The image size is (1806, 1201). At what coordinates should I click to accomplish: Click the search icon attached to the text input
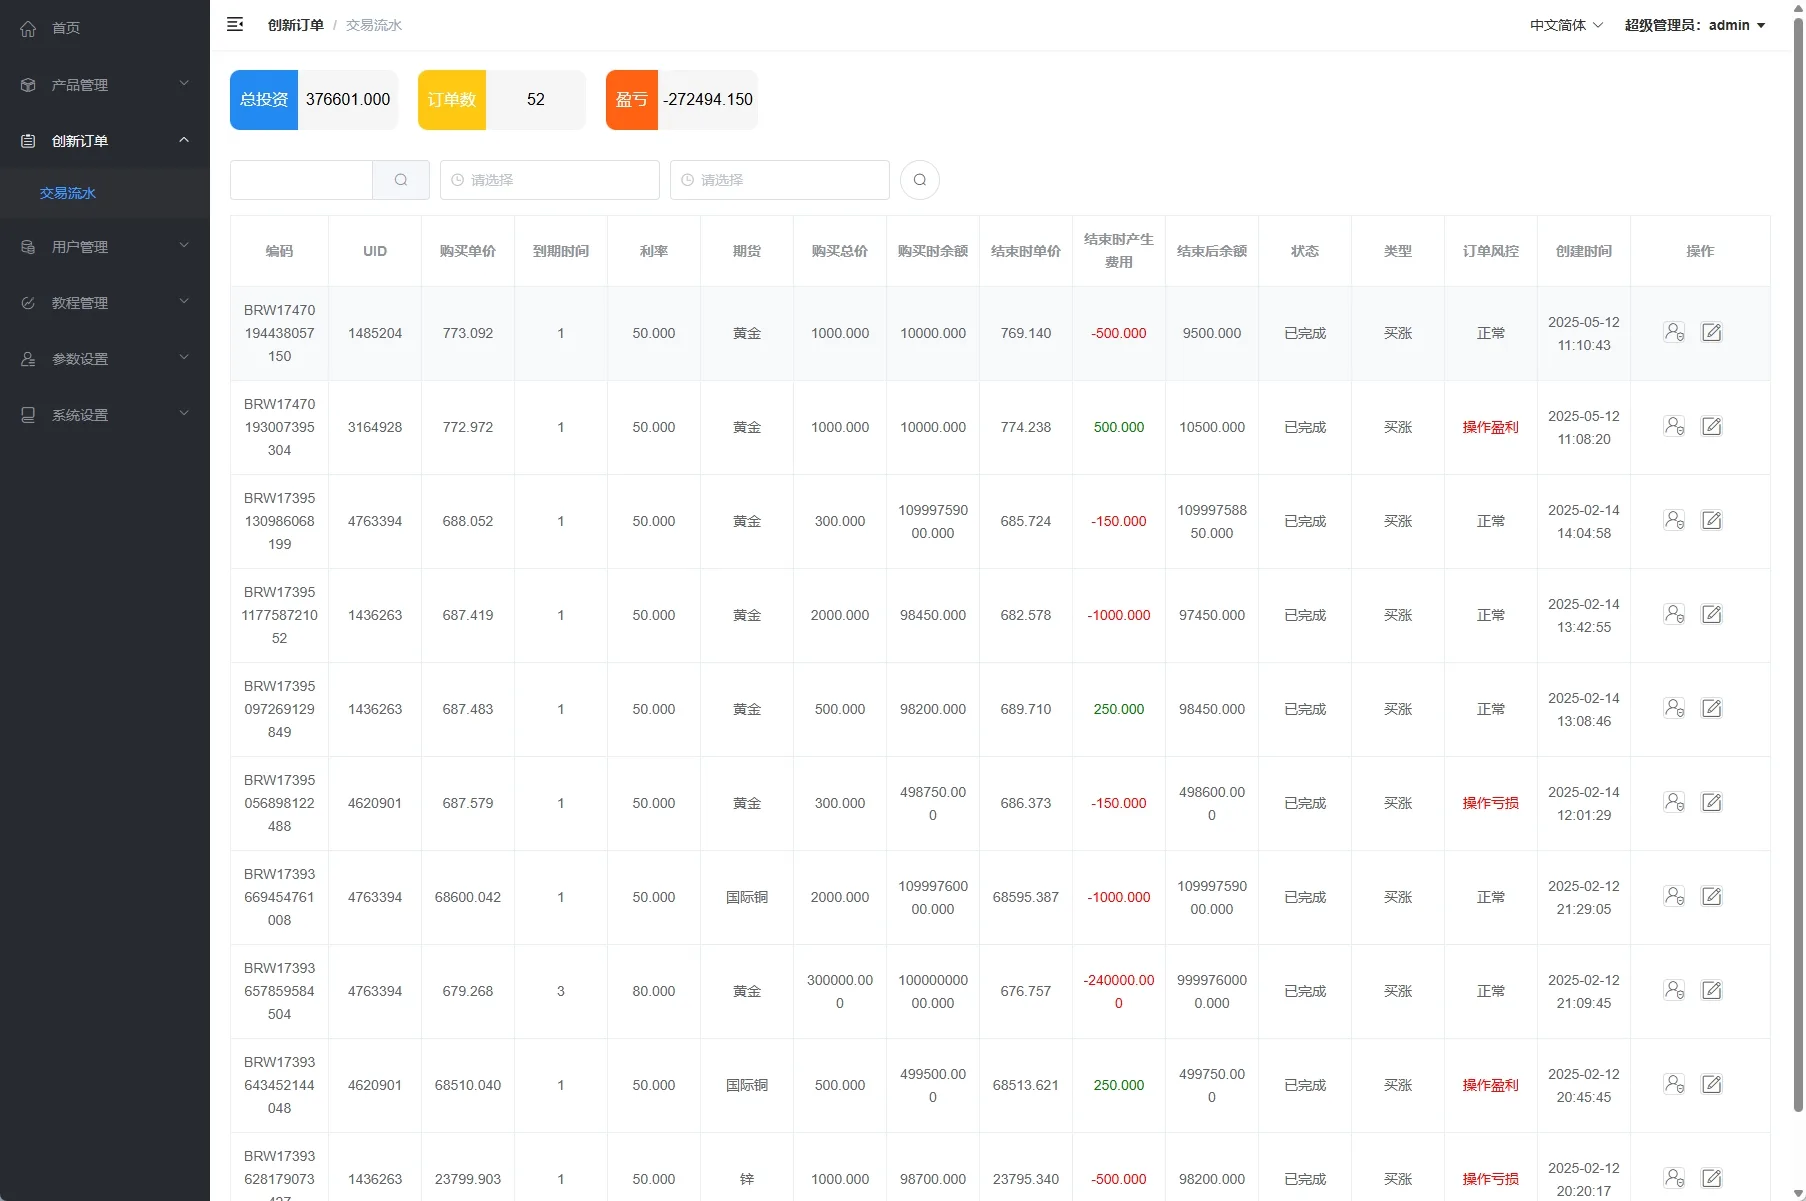pyautogui.click(x=401, y=180)
